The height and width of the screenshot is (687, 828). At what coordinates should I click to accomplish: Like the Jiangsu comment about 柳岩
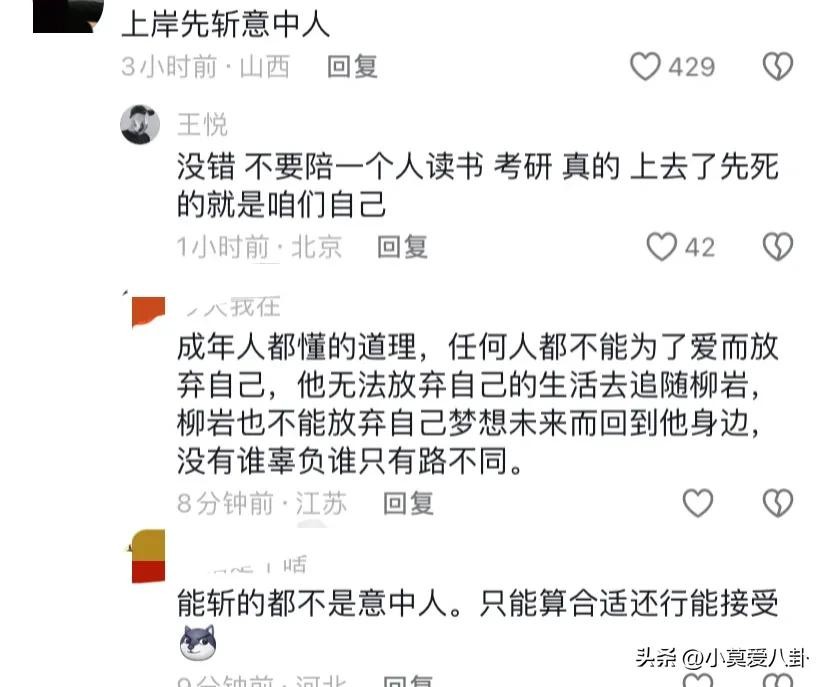[x=698, y=503]
